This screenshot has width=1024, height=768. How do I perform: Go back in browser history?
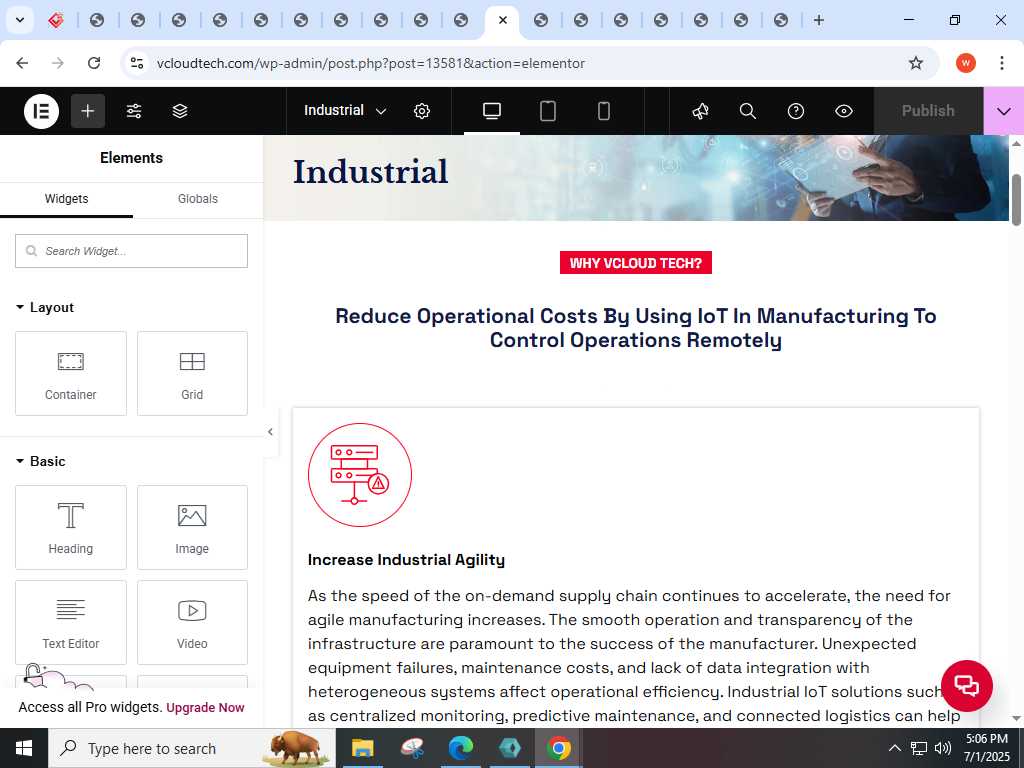point(22,63)
